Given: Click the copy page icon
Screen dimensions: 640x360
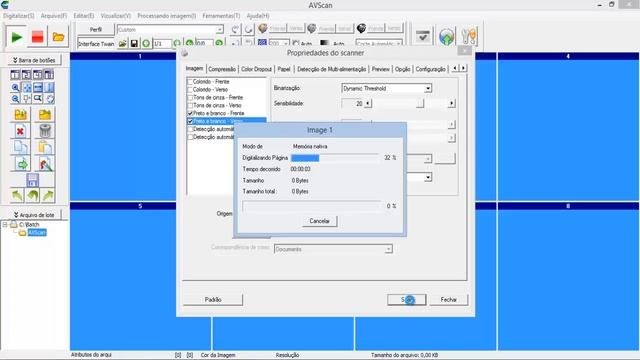Looking at the screenshot, I should 20,147.
